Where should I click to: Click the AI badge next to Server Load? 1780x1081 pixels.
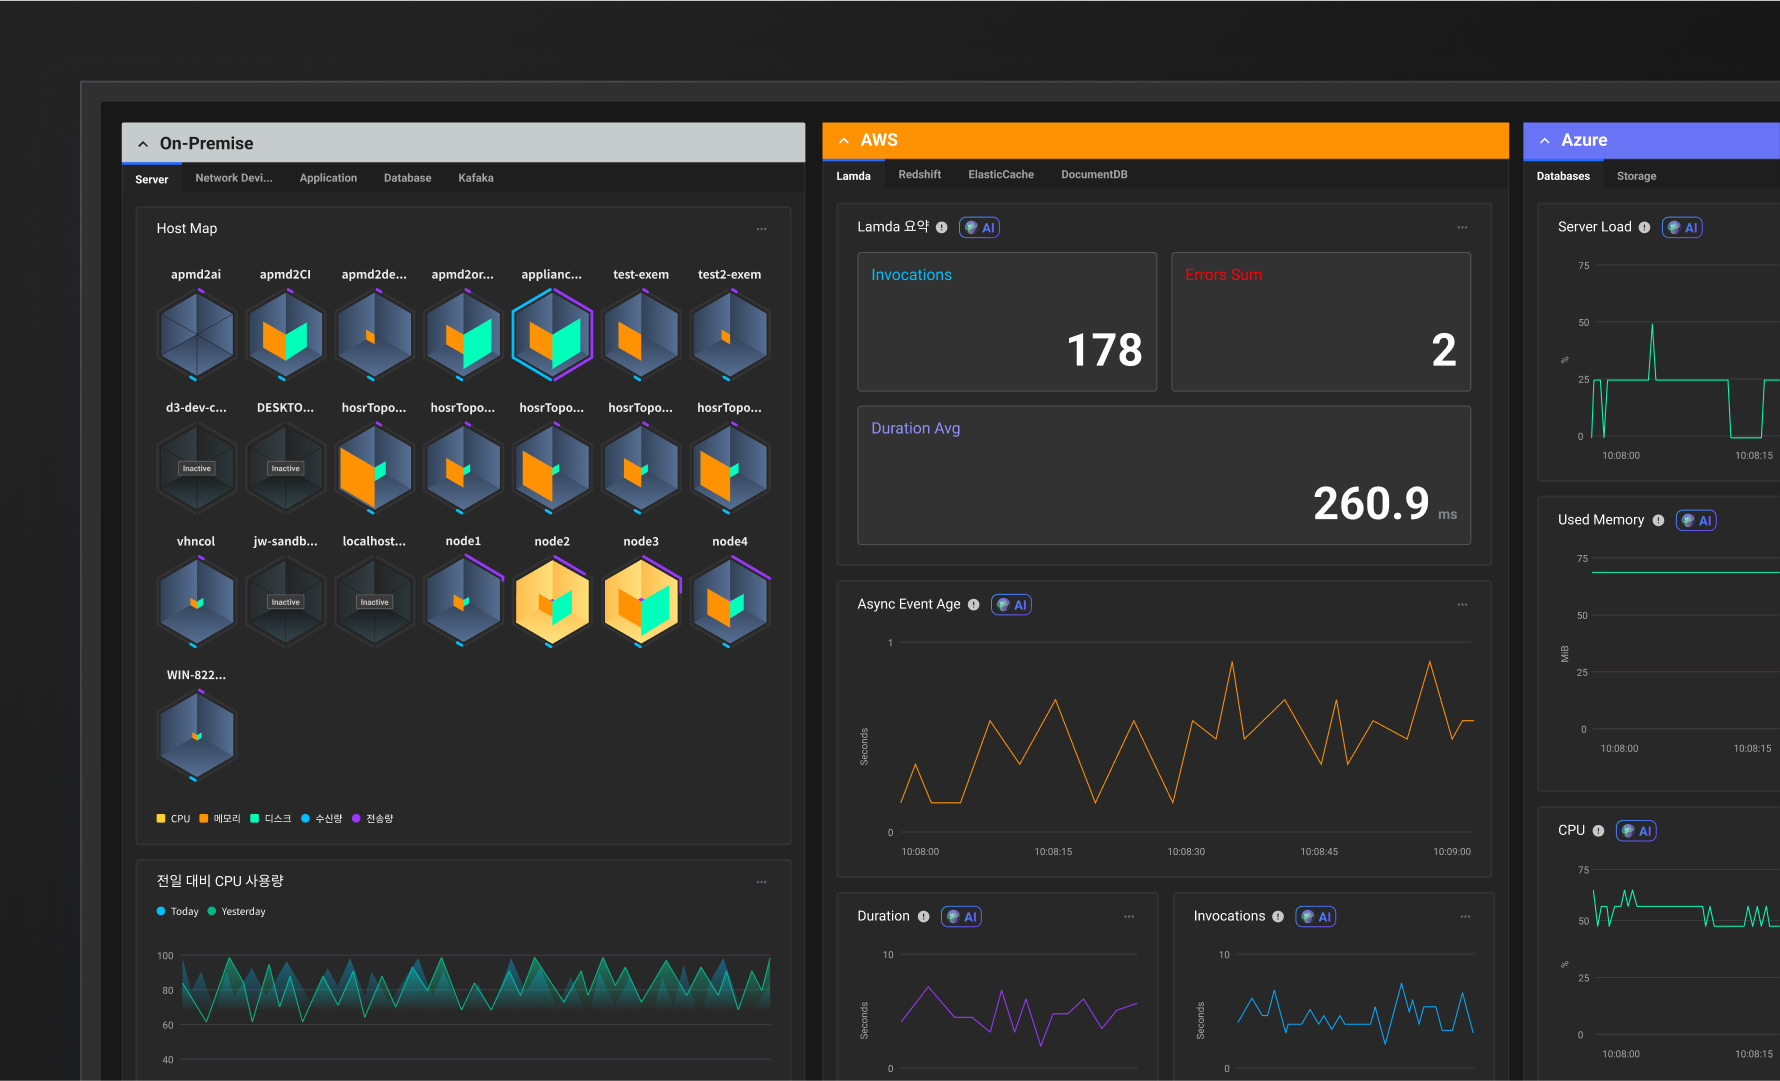pos(1682,228)
